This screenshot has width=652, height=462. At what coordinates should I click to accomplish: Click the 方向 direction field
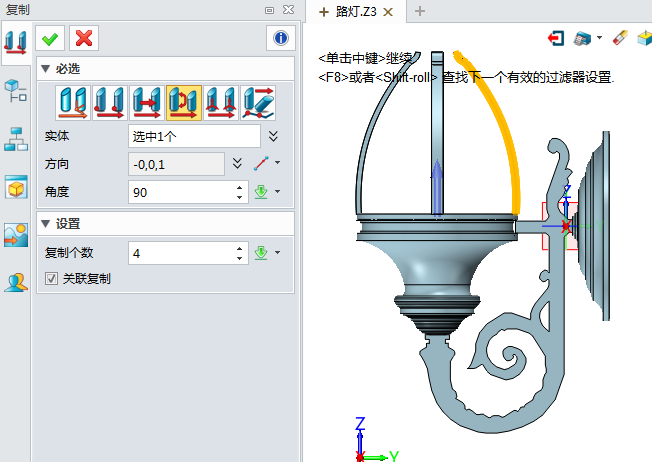pyautogui.click(x=176, y=164)
